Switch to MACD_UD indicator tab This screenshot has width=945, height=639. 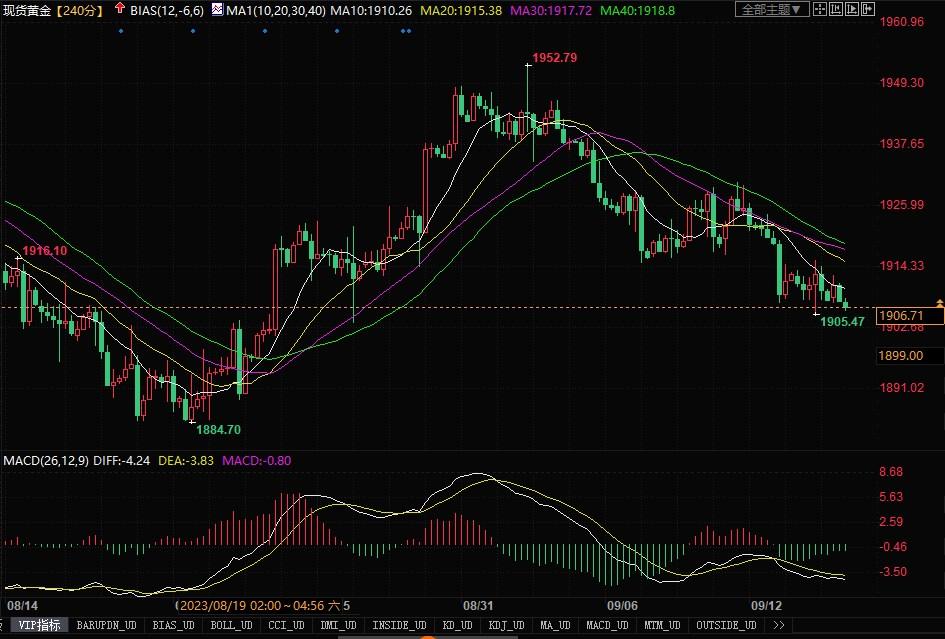[x=607, y=625]
